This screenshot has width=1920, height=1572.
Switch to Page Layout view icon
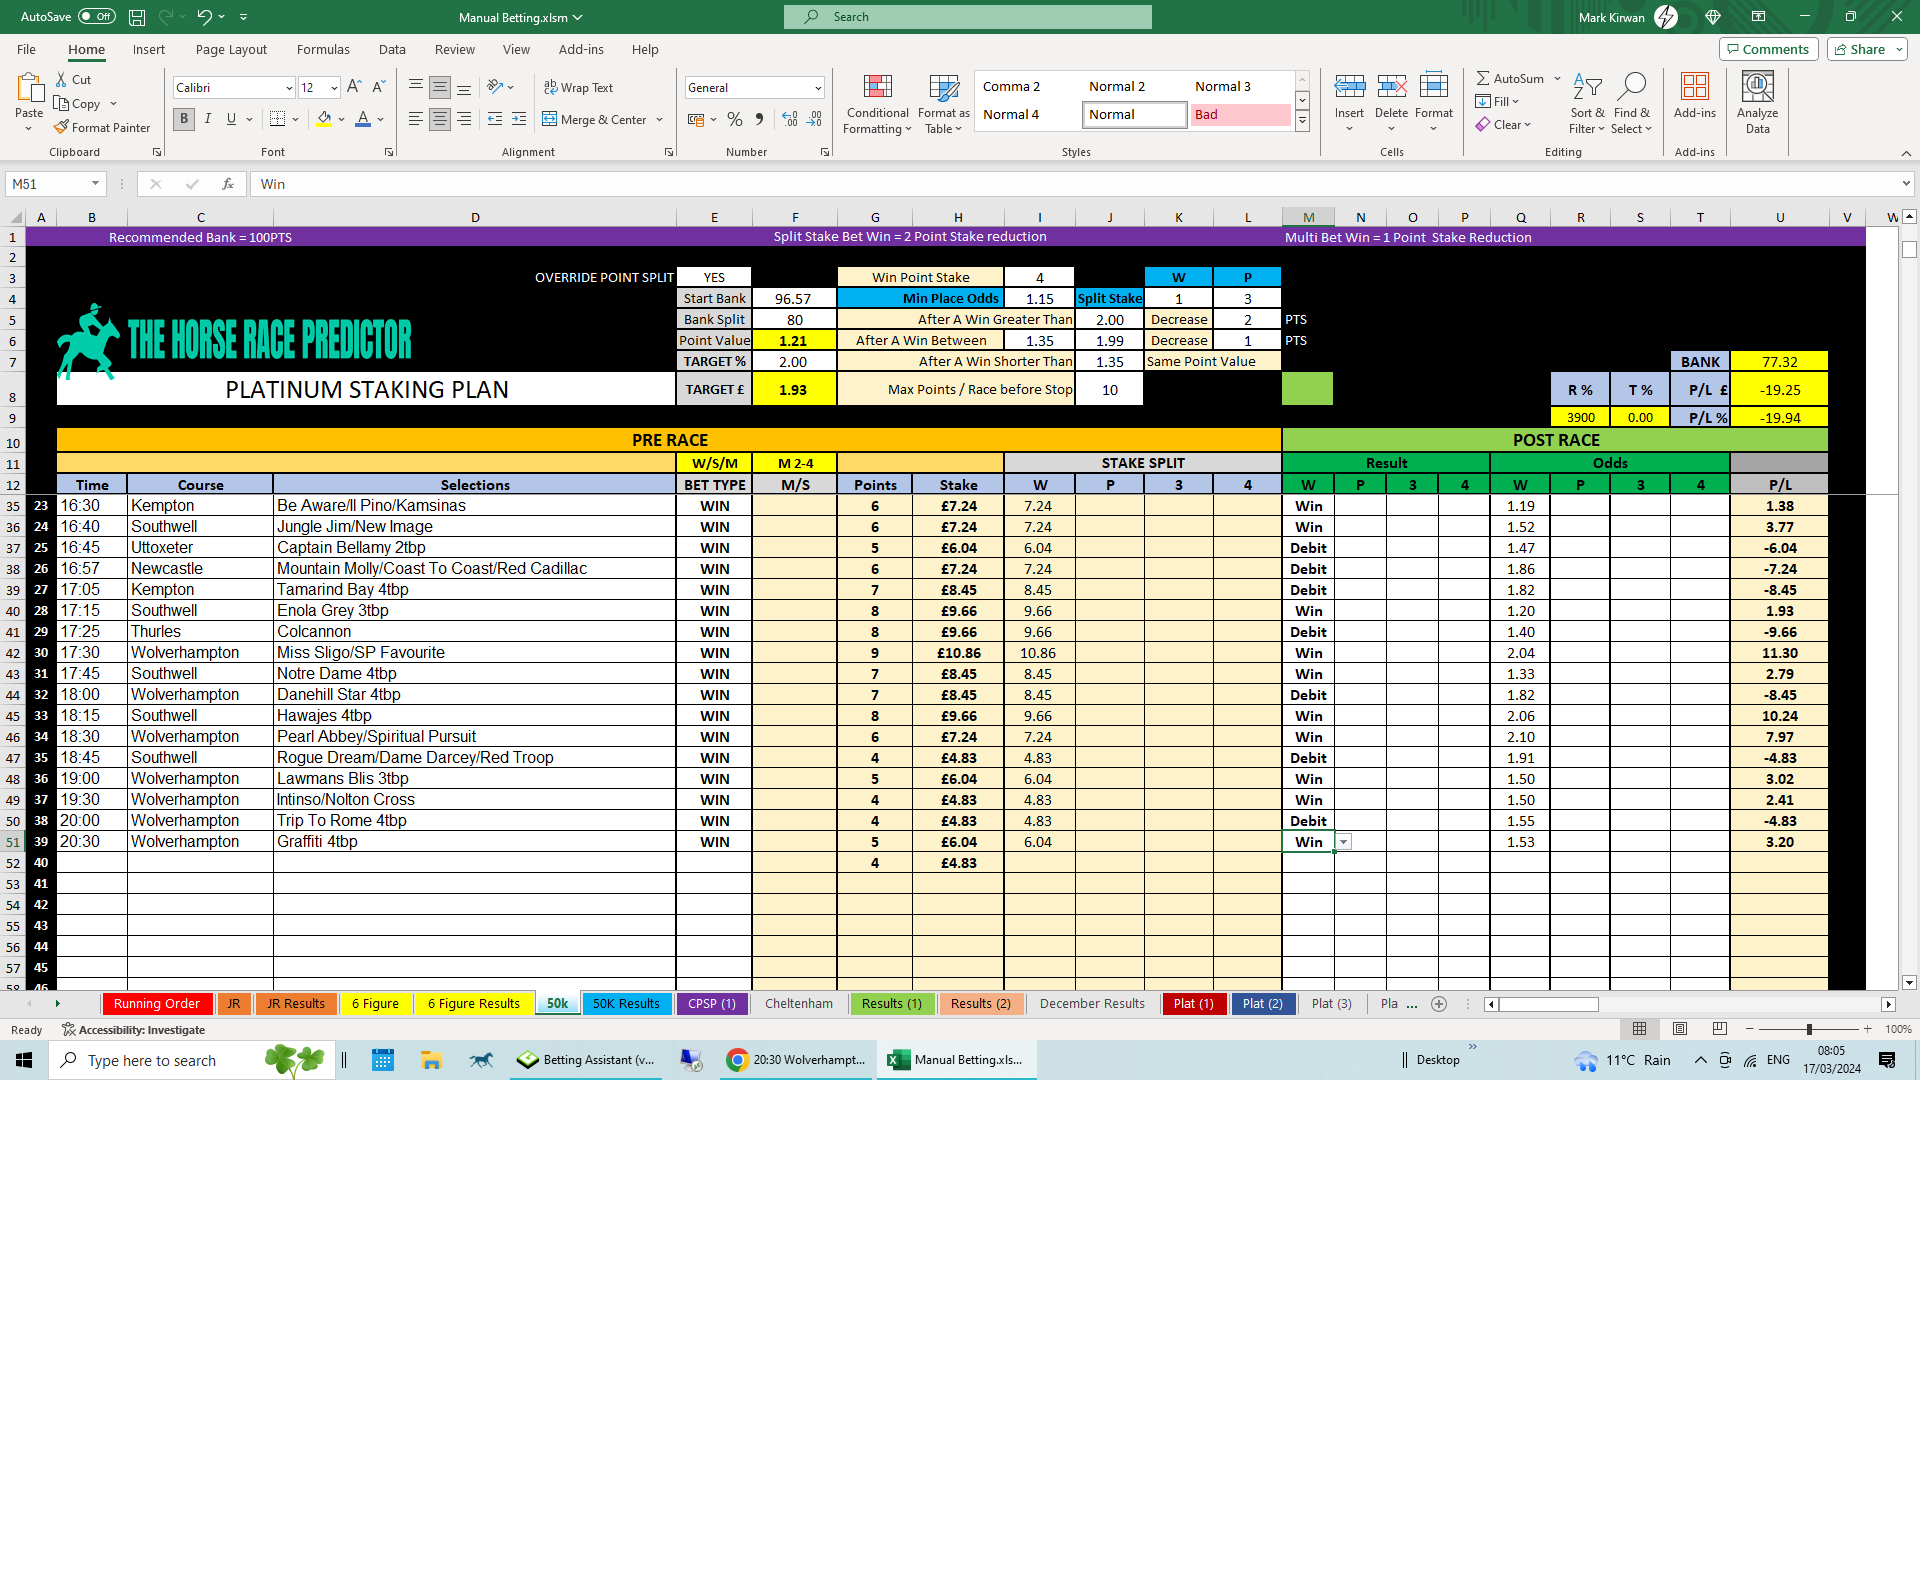coord(1680,1029)
